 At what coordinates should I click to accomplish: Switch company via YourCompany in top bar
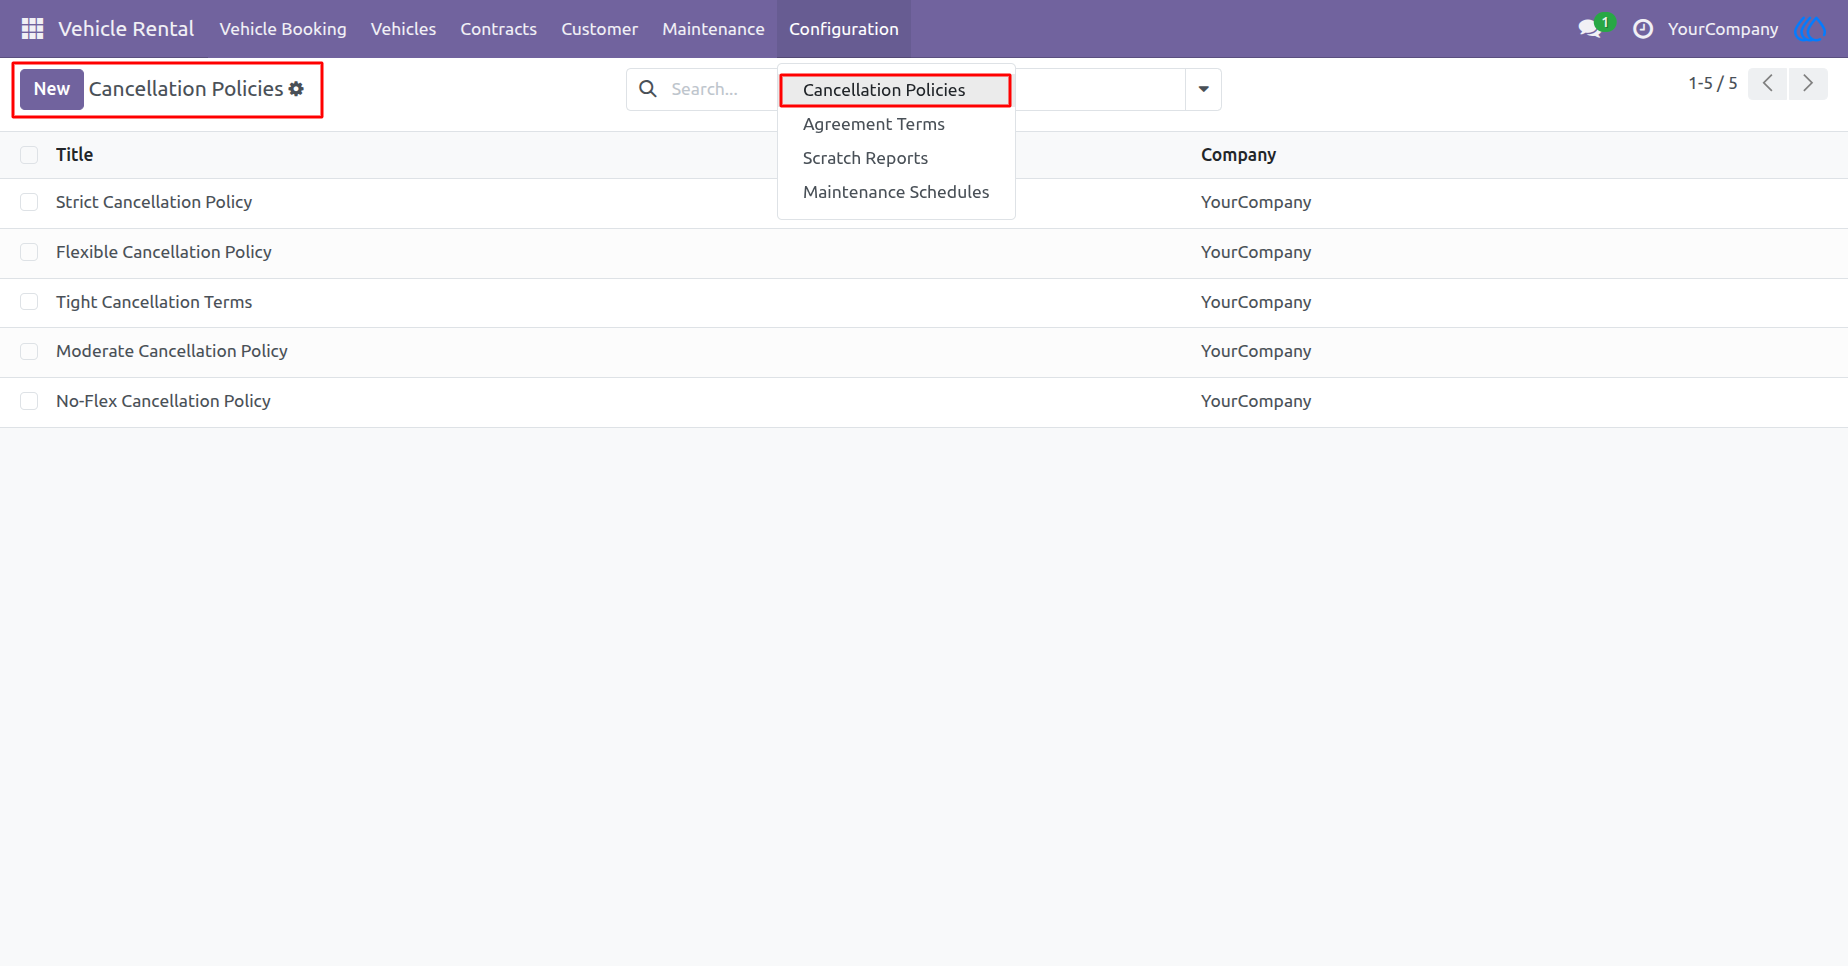[1723, 29]
